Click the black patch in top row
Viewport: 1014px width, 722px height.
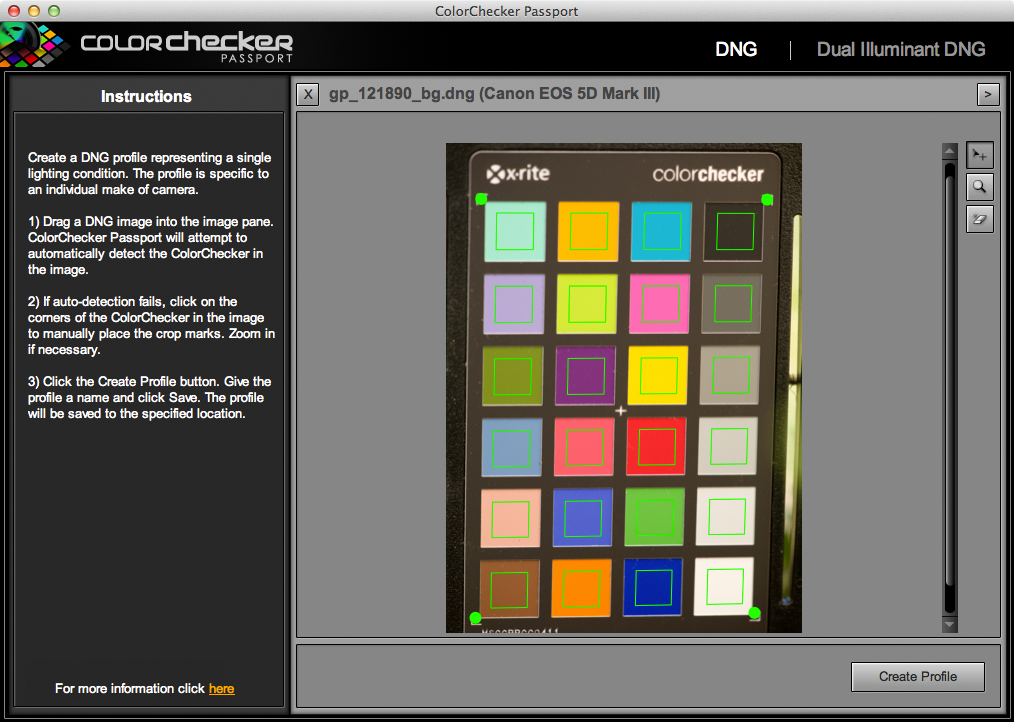(x=734, y=231)
